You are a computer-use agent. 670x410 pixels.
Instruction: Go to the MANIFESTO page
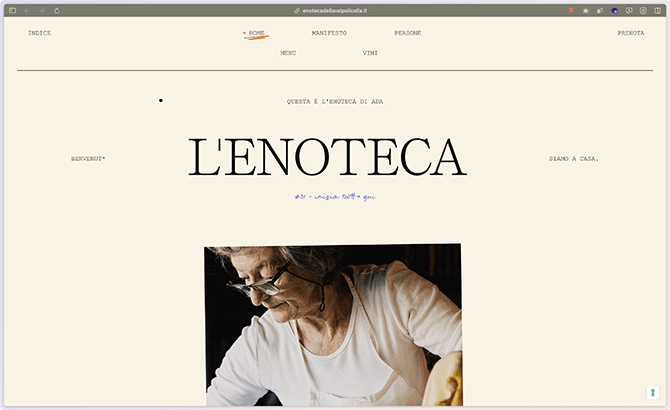tap(329, 33)
